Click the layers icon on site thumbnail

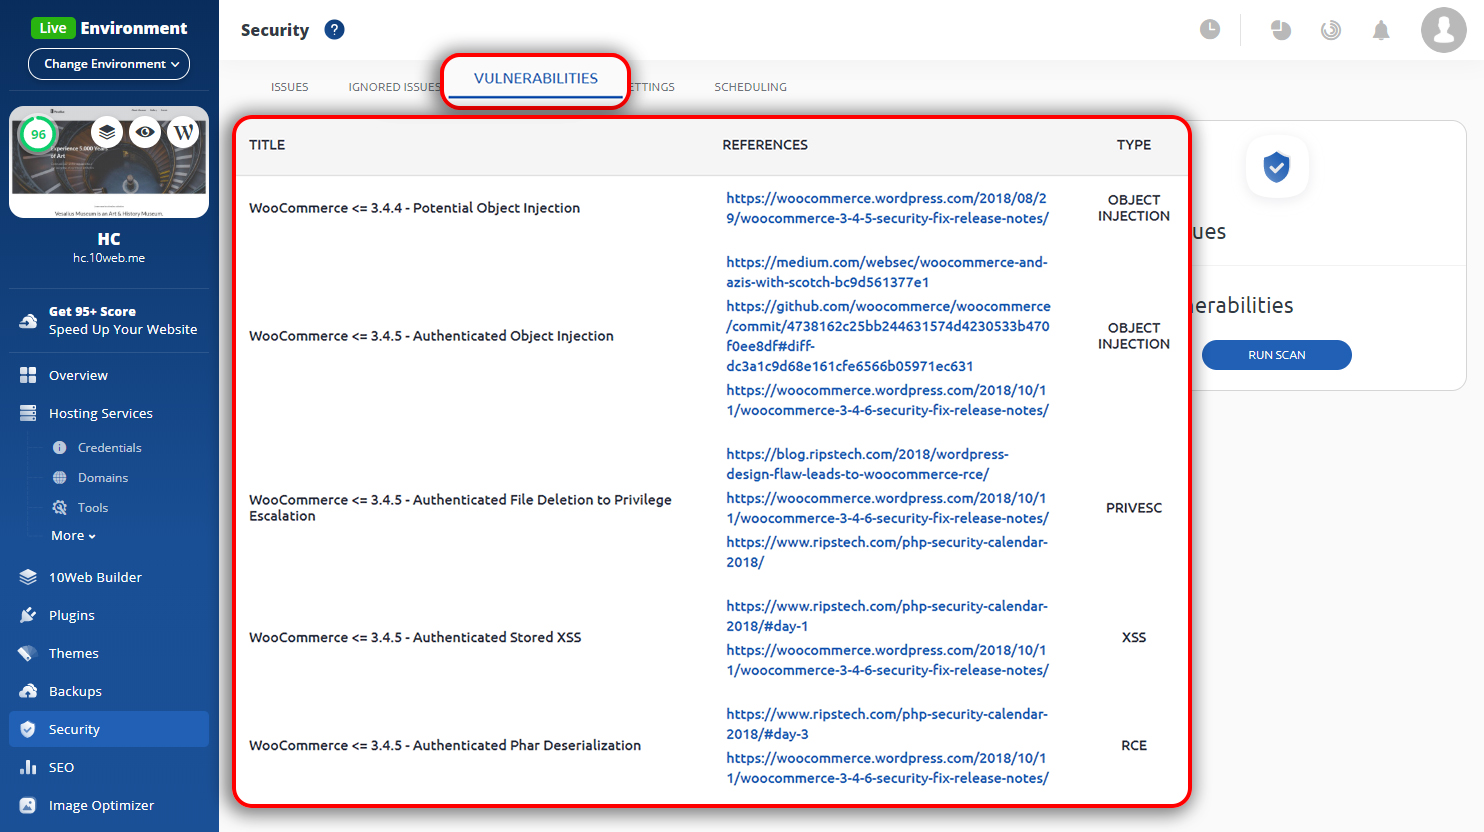pyautogui.click(x=107, y=132)
